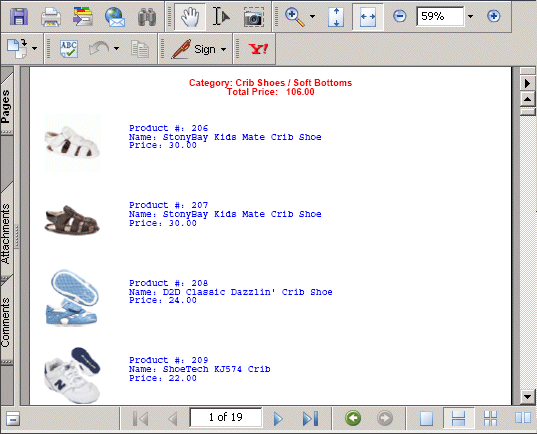Click the binoculars Search icon
This screenshot has width=537, height=434.
147,16
